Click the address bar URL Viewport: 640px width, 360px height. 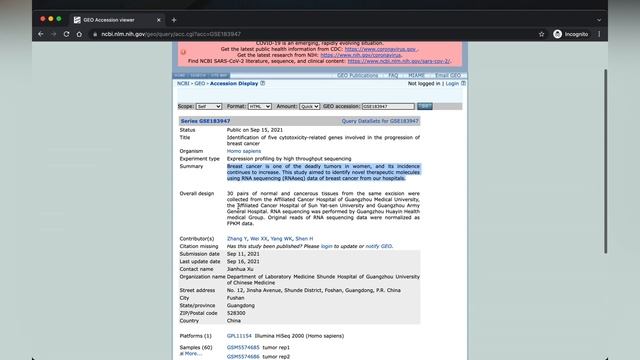pos(171,34)
